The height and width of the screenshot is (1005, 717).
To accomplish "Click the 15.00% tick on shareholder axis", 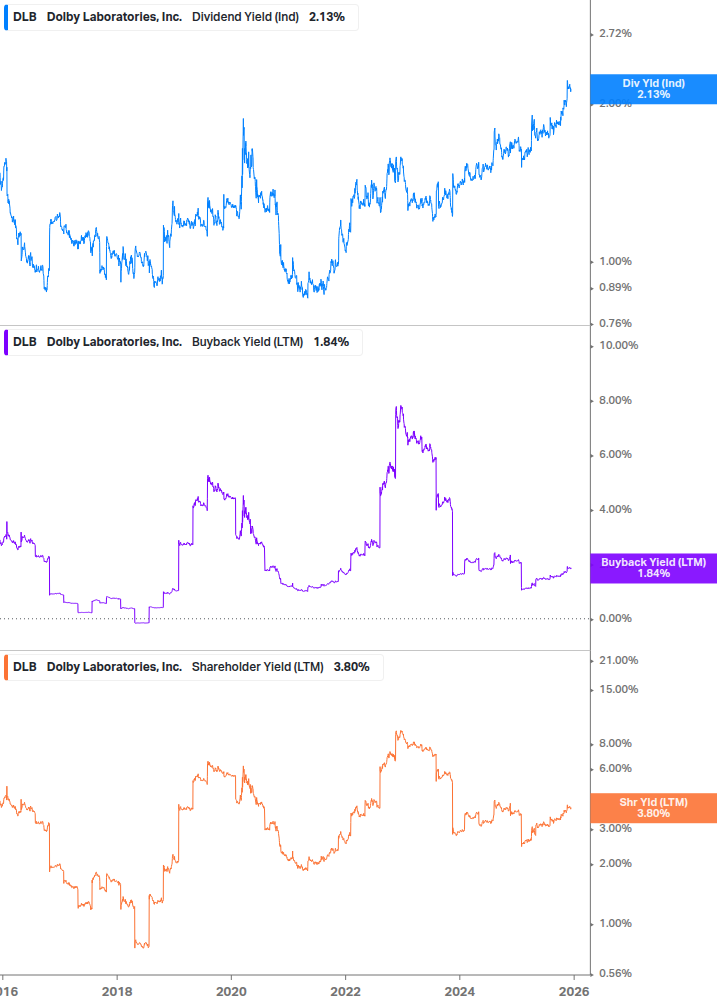I will pos(618,690).
